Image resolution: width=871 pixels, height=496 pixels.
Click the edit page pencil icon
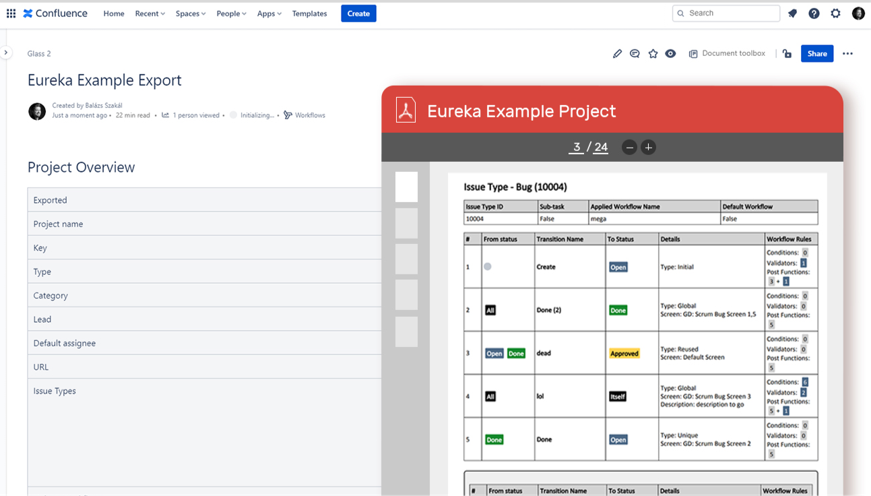(x=617, y=54)
